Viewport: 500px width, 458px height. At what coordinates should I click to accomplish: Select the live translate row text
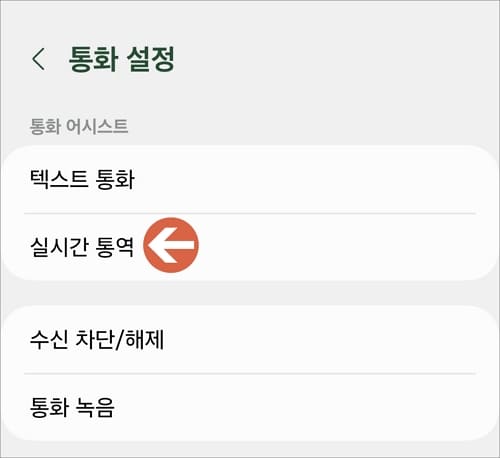coord(82,247)
